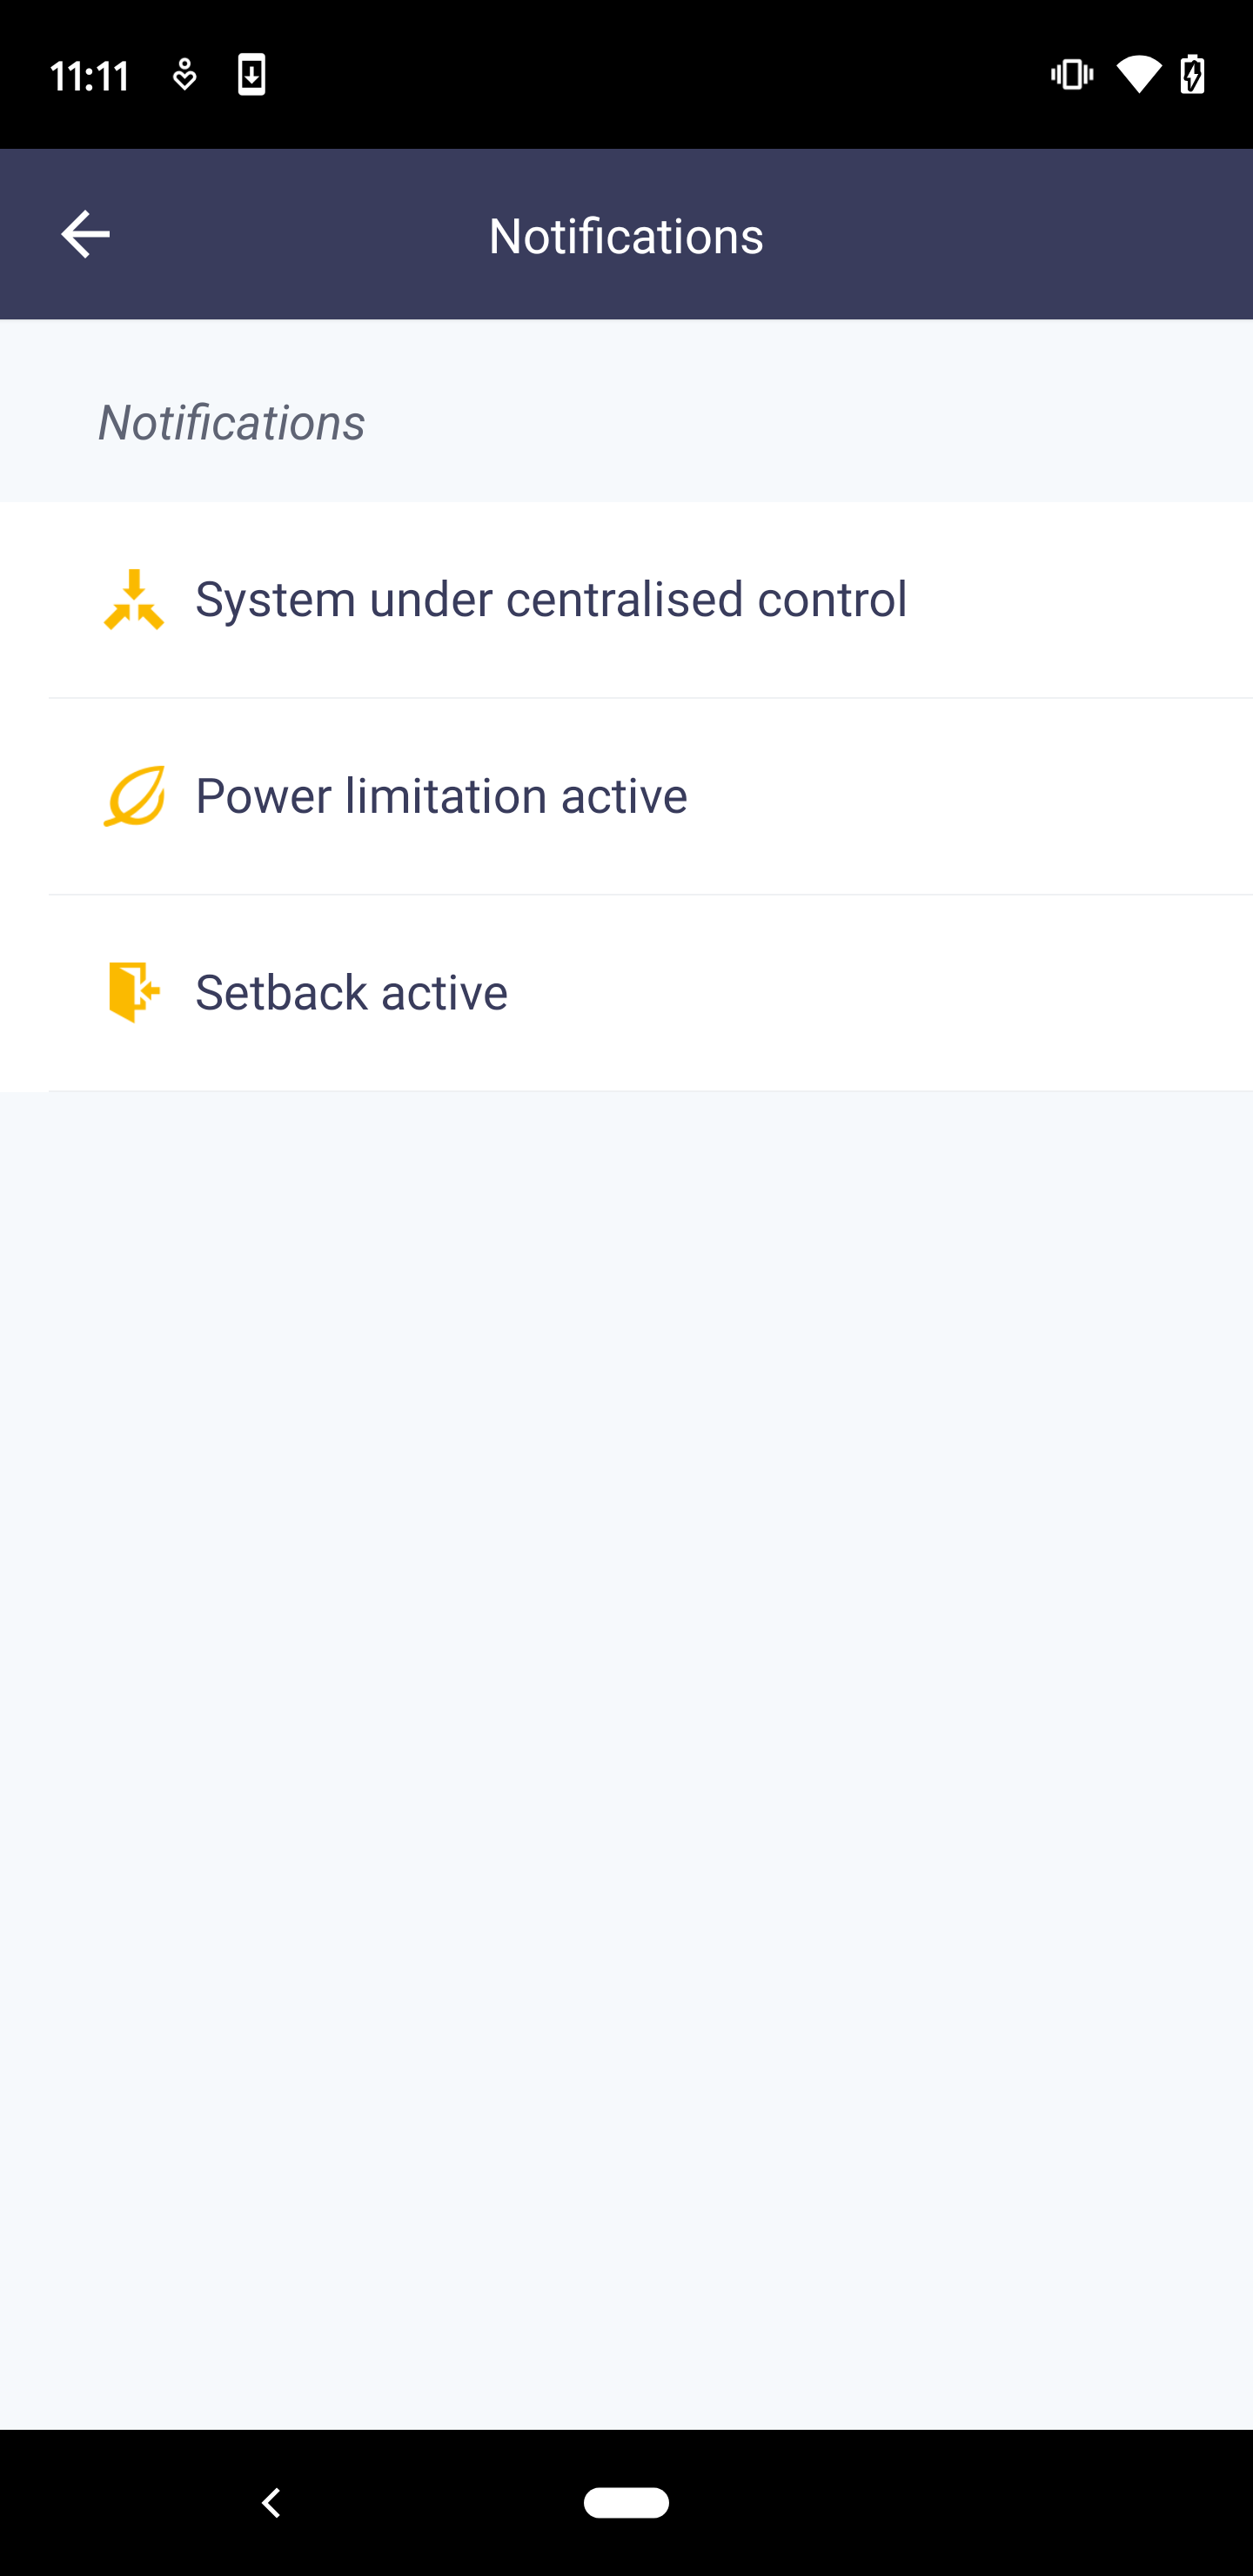Click the power limitation leaf icon

[133, 796]
